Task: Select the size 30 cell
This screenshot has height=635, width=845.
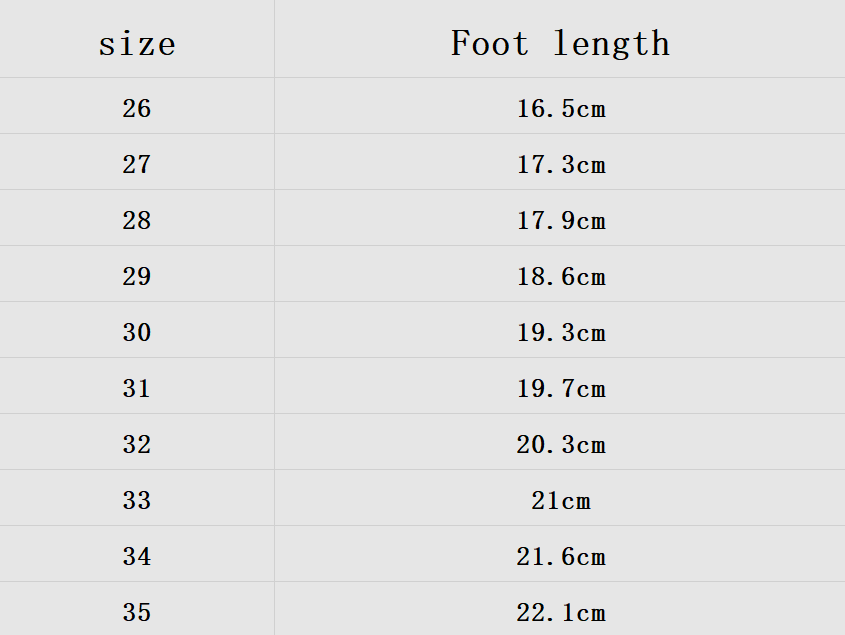Action: click(x=137, y=332)
